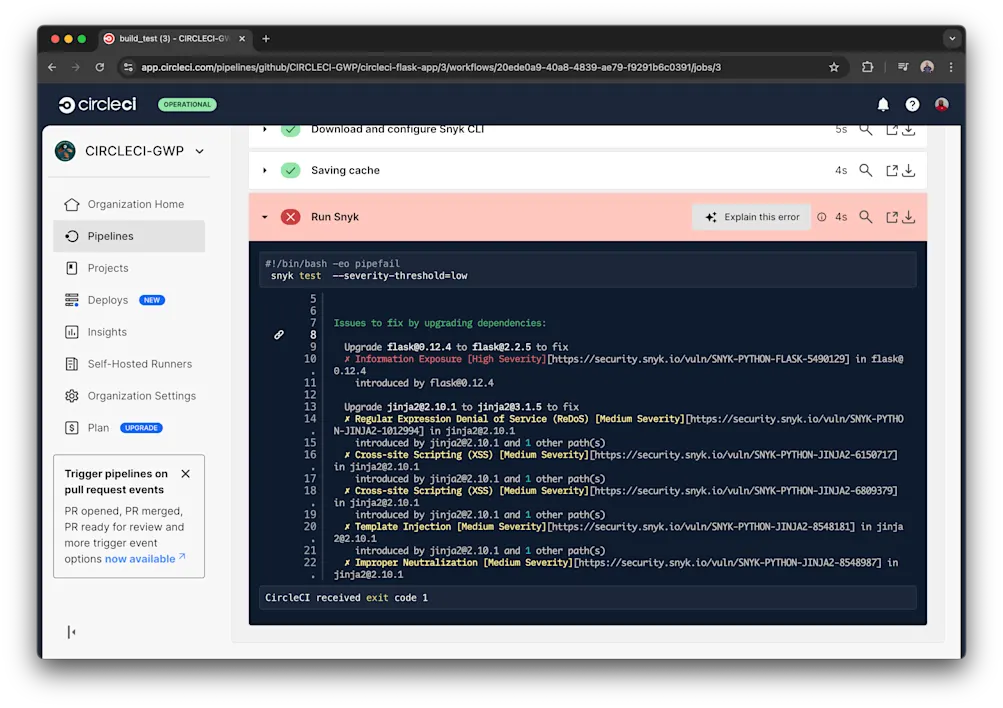Screen dimensions: 1003x708
Task: Click the info icon next to 4s in Run Snyk
Action: [x=821, y=217]
